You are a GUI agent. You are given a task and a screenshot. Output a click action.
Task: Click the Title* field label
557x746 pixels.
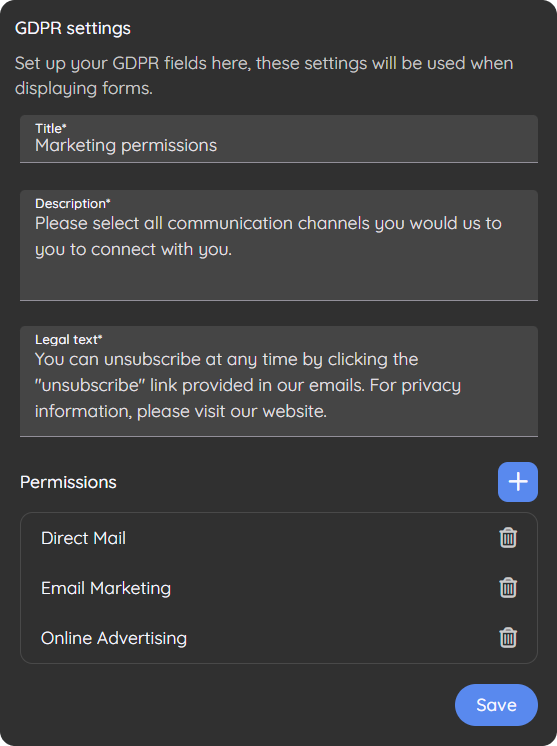[50, 128]
